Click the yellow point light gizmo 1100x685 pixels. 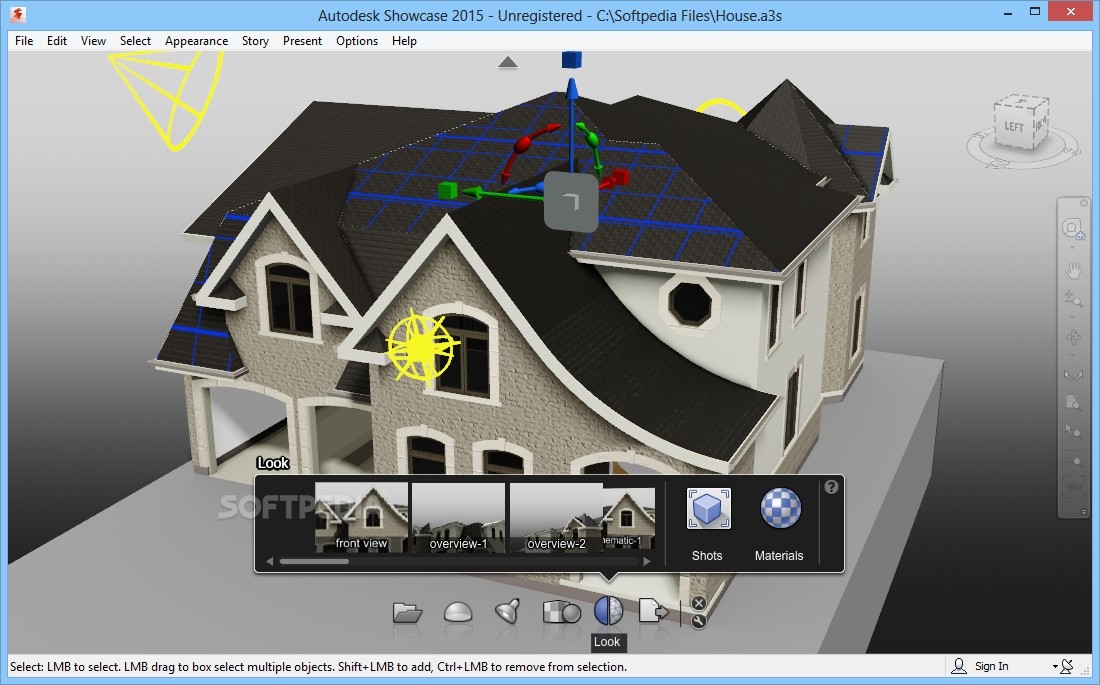tap(421, 347)
